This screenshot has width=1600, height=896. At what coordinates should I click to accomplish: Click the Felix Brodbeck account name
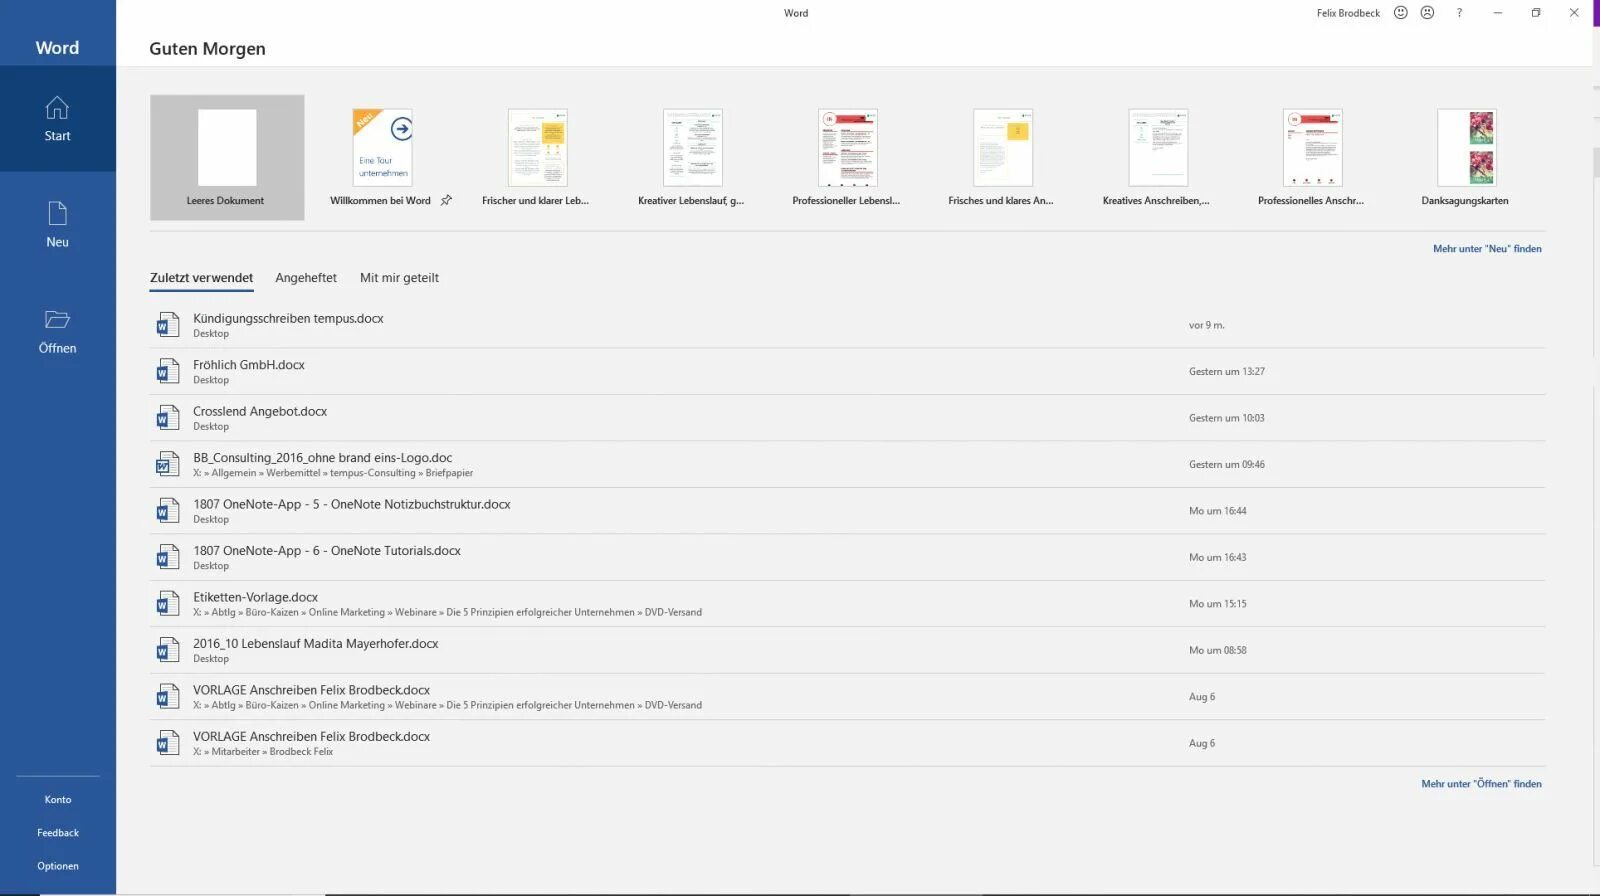tap(1348, 13)
